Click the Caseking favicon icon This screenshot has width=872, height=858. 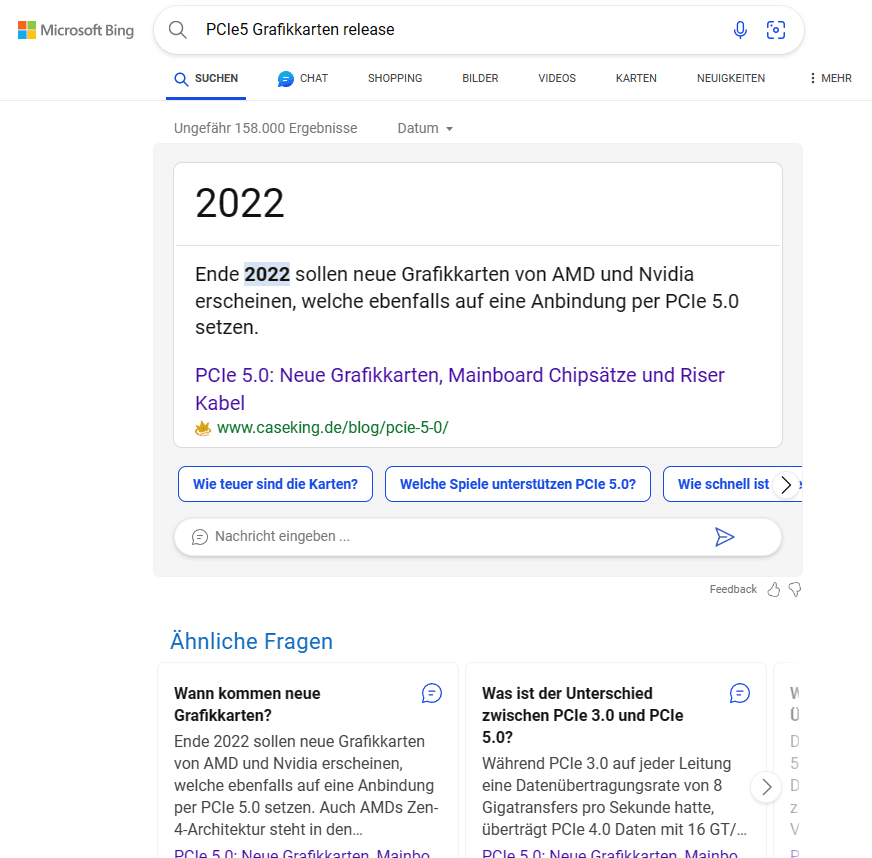coord(203,428)
